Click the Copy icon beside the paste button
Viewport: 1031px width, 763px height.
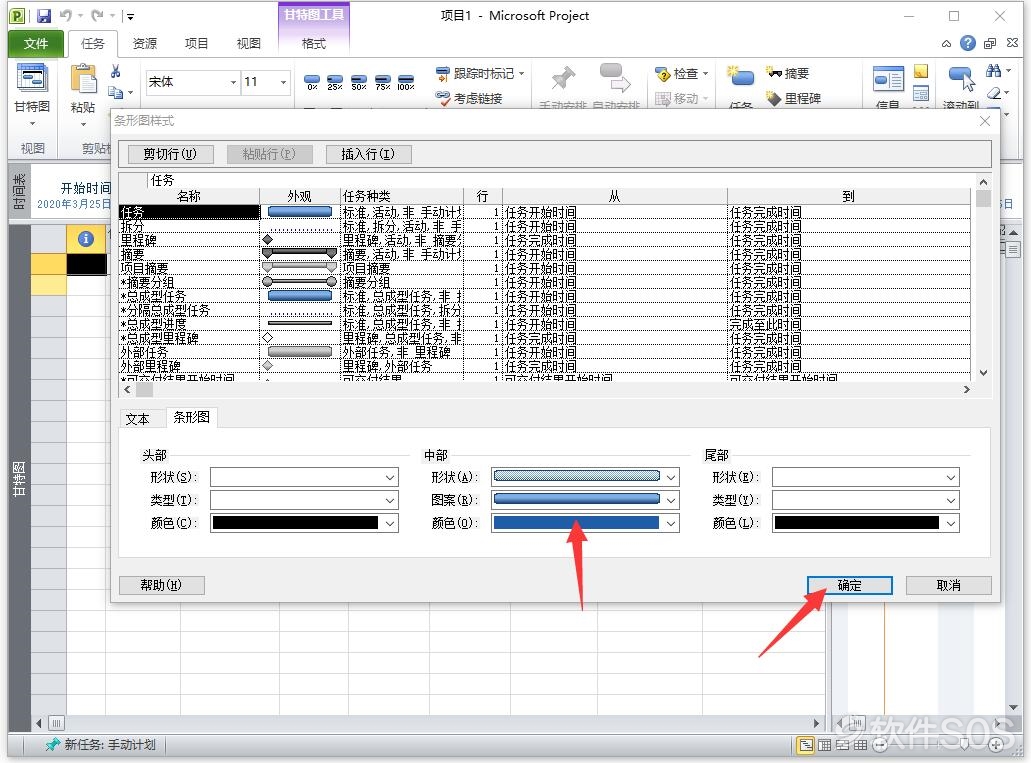(x=116, y=92)
